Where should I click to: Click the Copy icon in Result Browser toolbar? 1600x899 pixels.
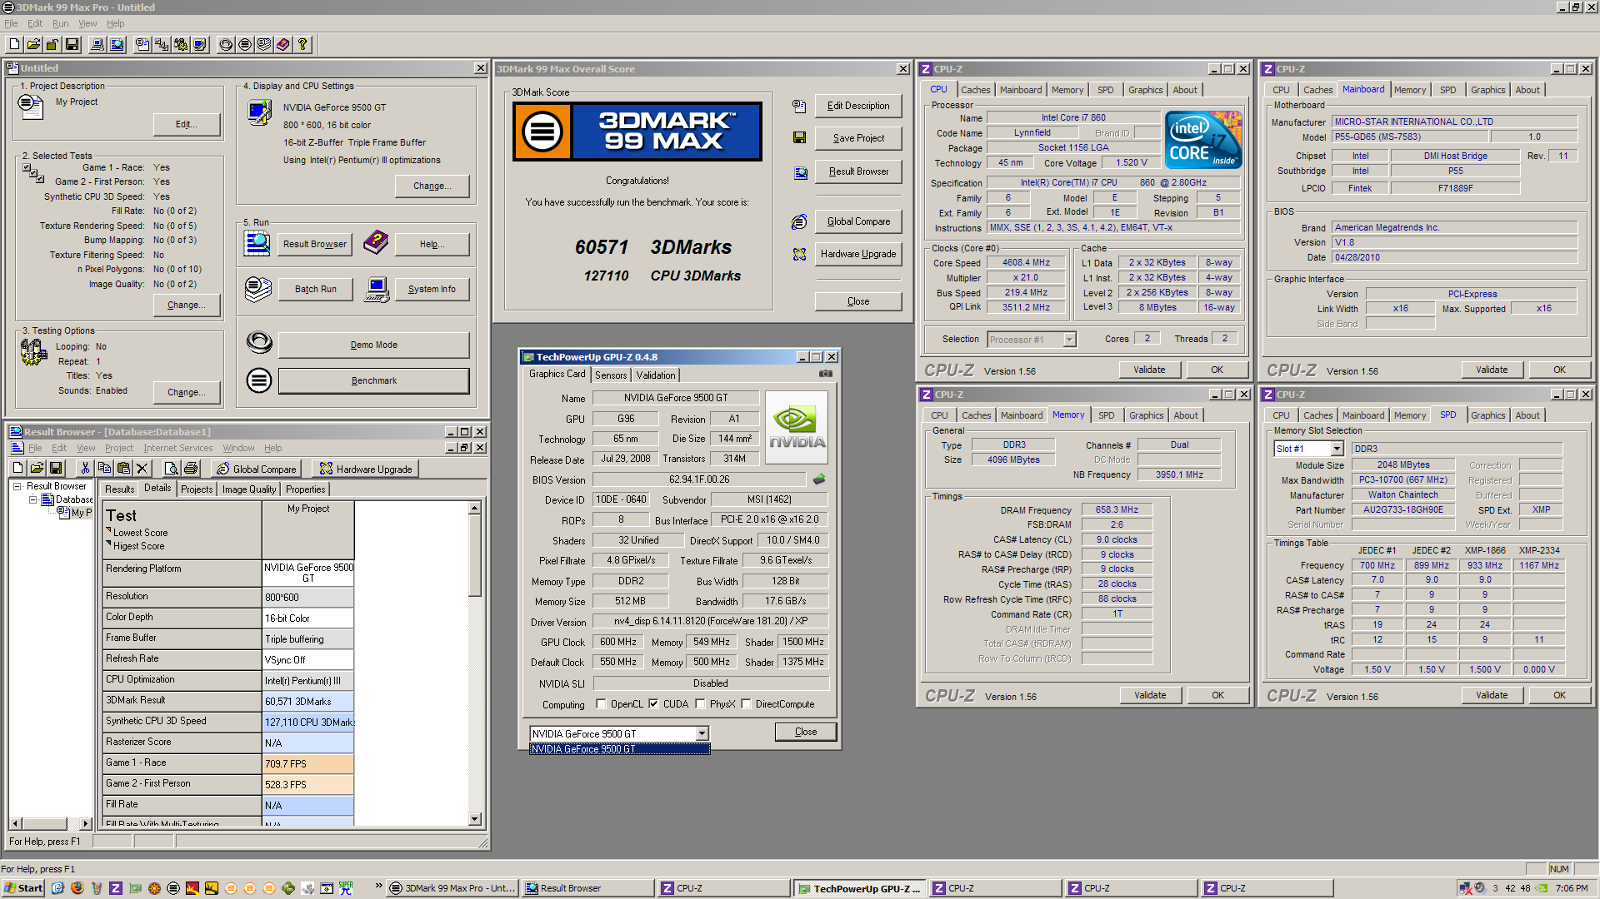[x=104, y=468]
